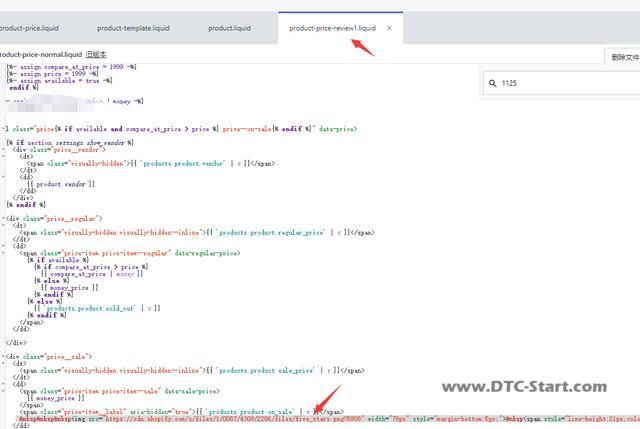Open the product-template.liquid tab
This screenshot has width=640, height=429.
133,28
